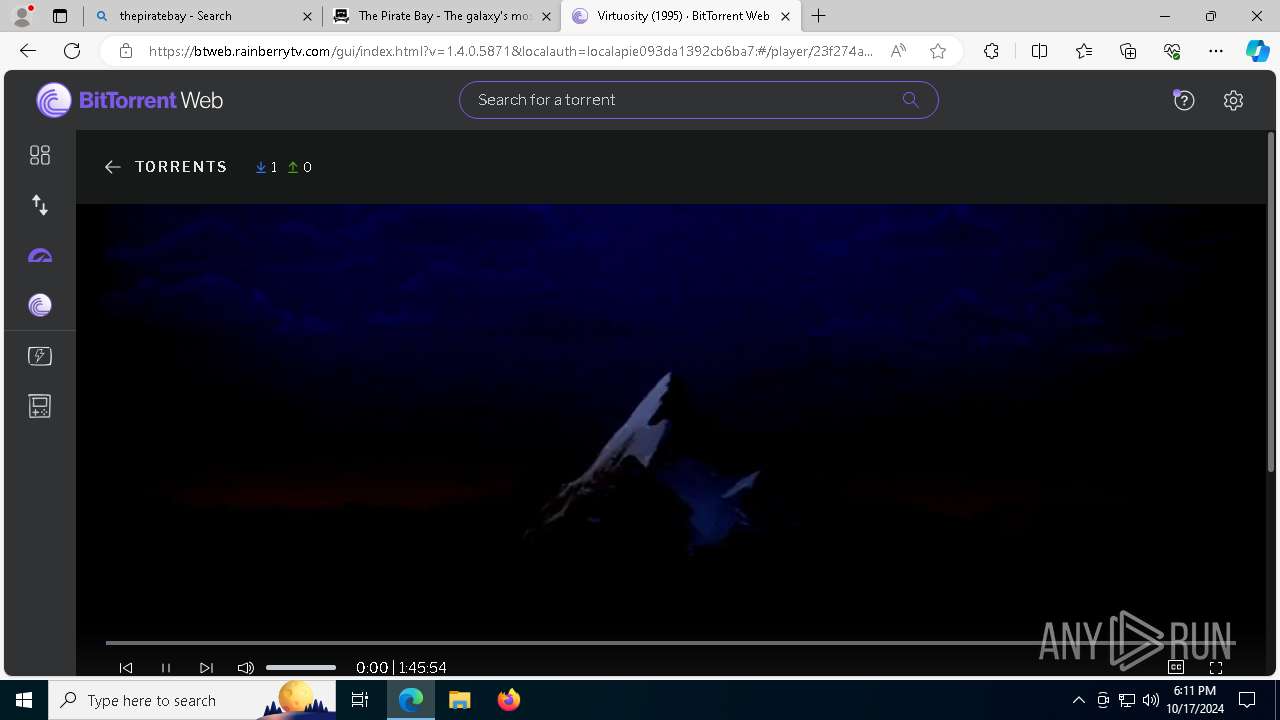
Task: Open the speed gauge sidebar icon
Action: pyautogui.click(x=40, y=256)
